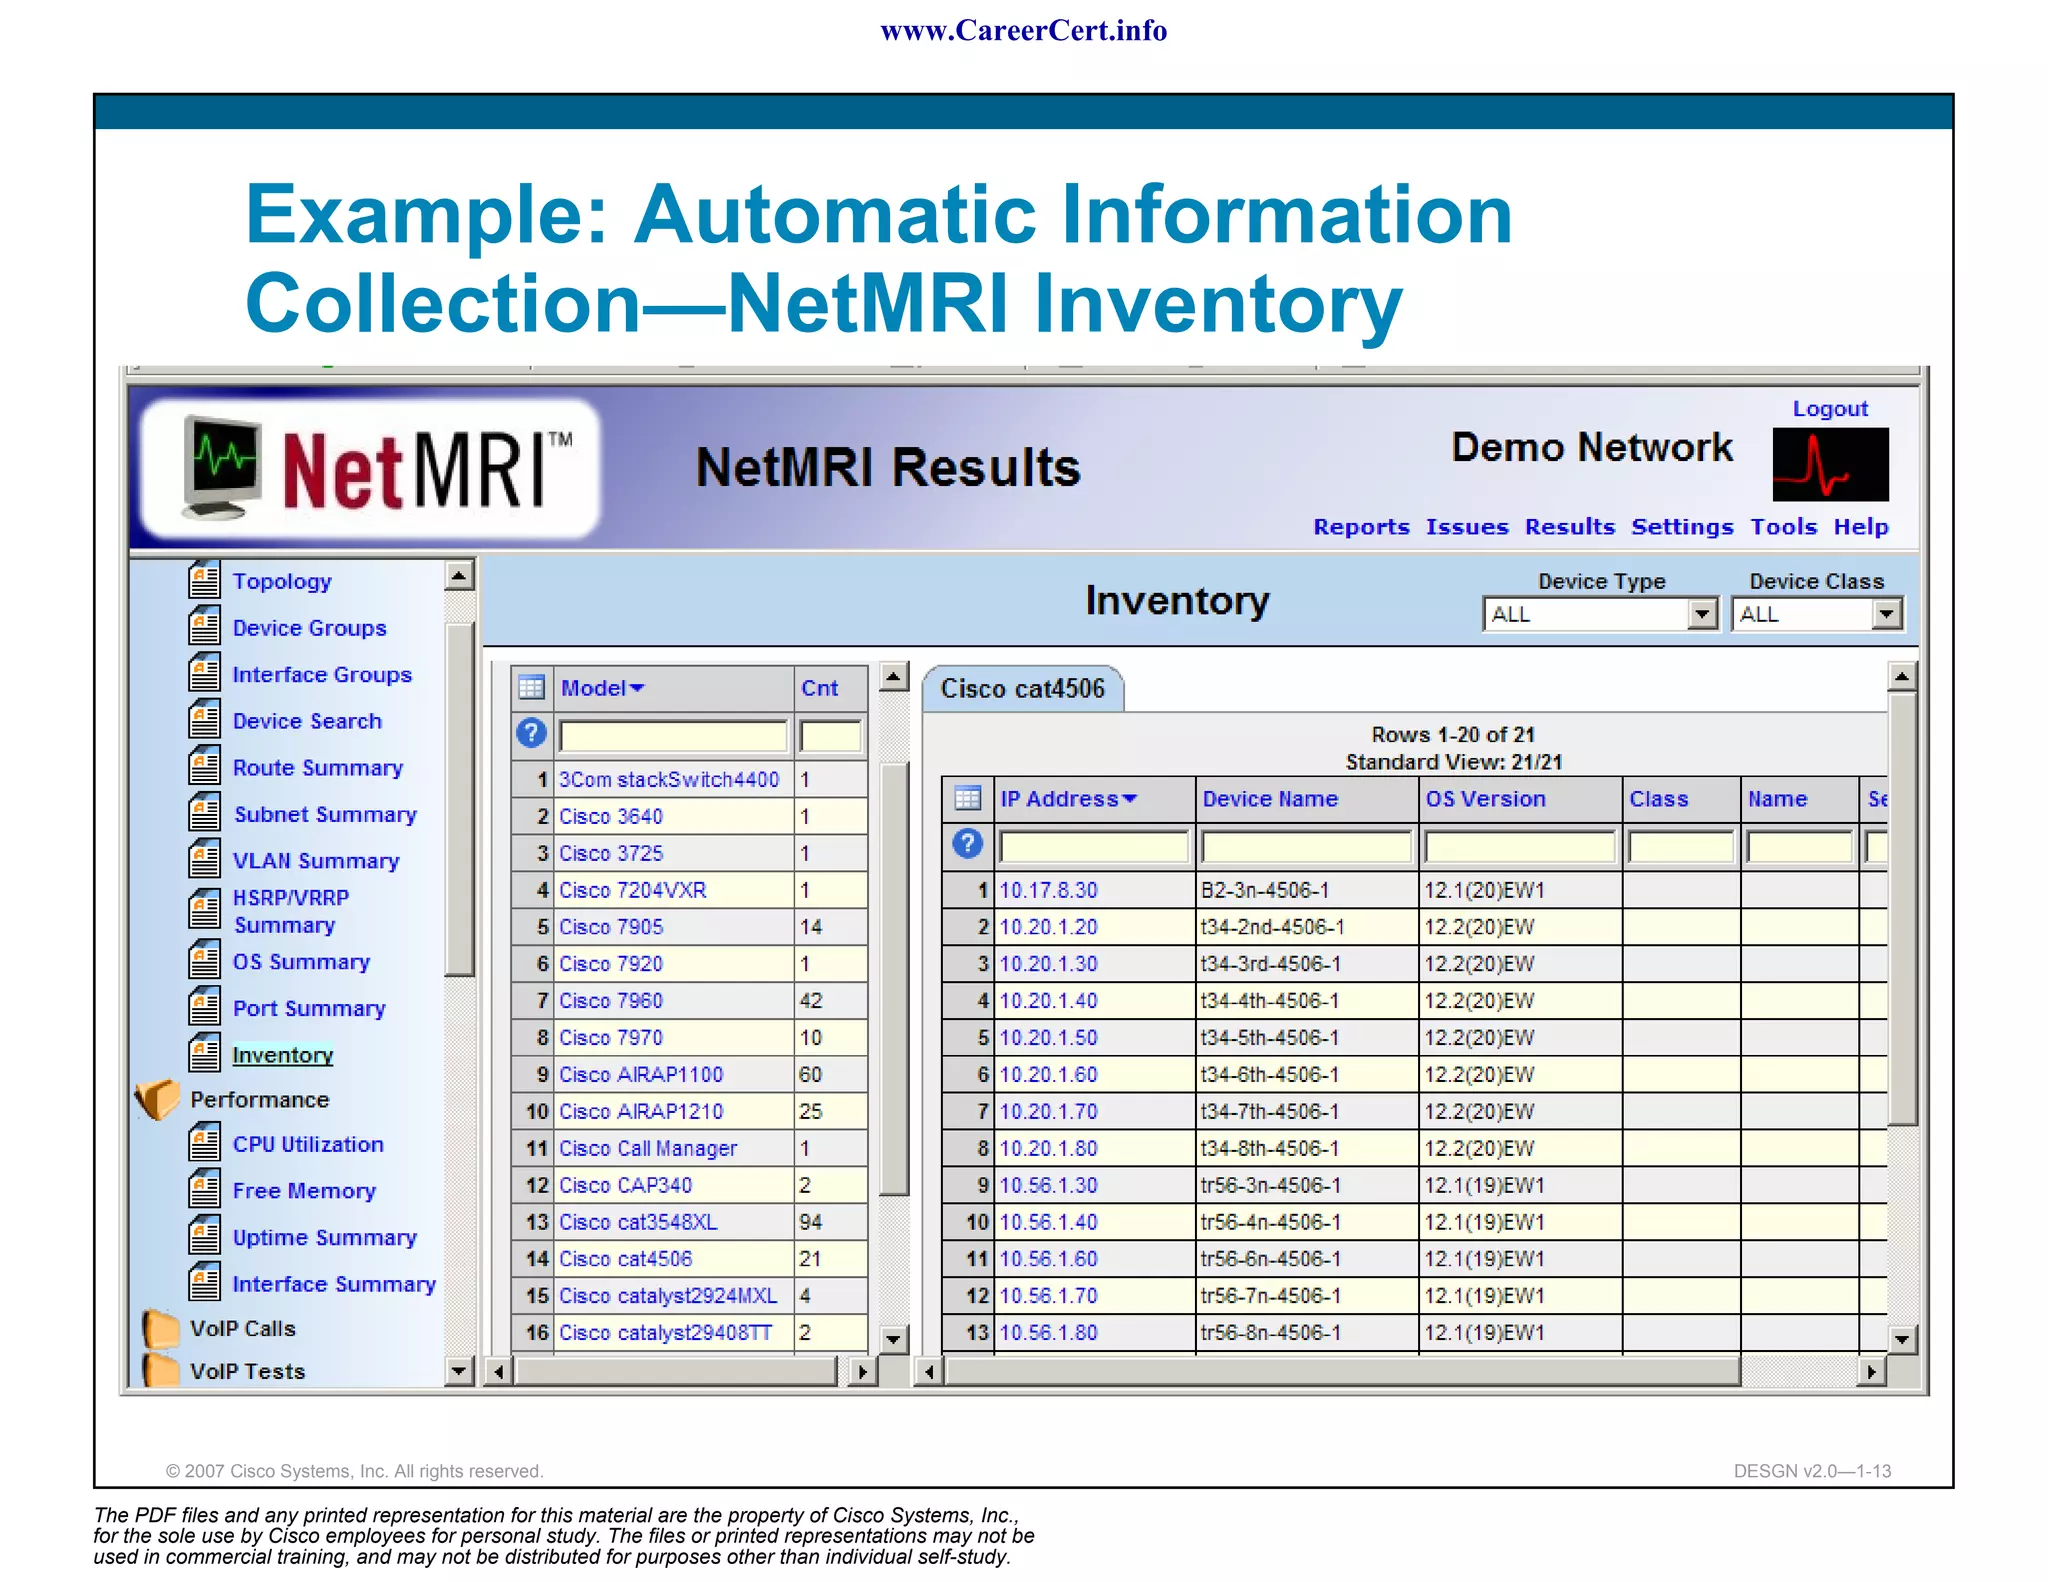Image resolution: width=2048 pixels, height=1582 pixels.
Task: Click the sidebar vertical scrollbar thumb
Action: point(459,798)
